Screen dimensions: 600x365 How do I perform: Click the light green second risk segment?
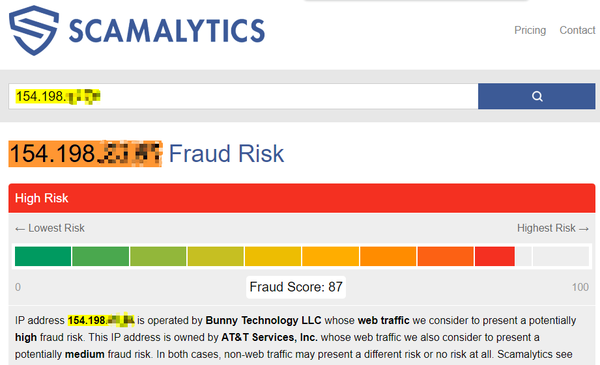click(x=100, y=256)
